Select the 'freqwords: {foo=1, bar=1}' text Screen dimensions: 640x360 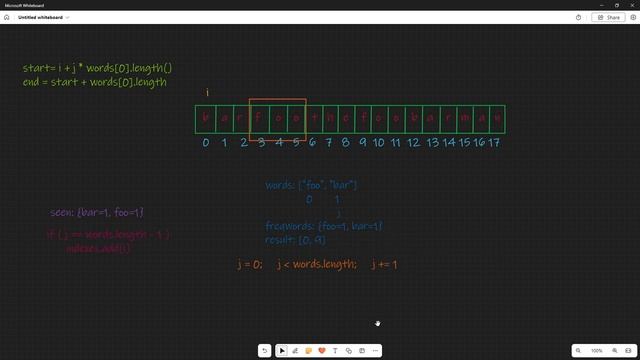324,226
